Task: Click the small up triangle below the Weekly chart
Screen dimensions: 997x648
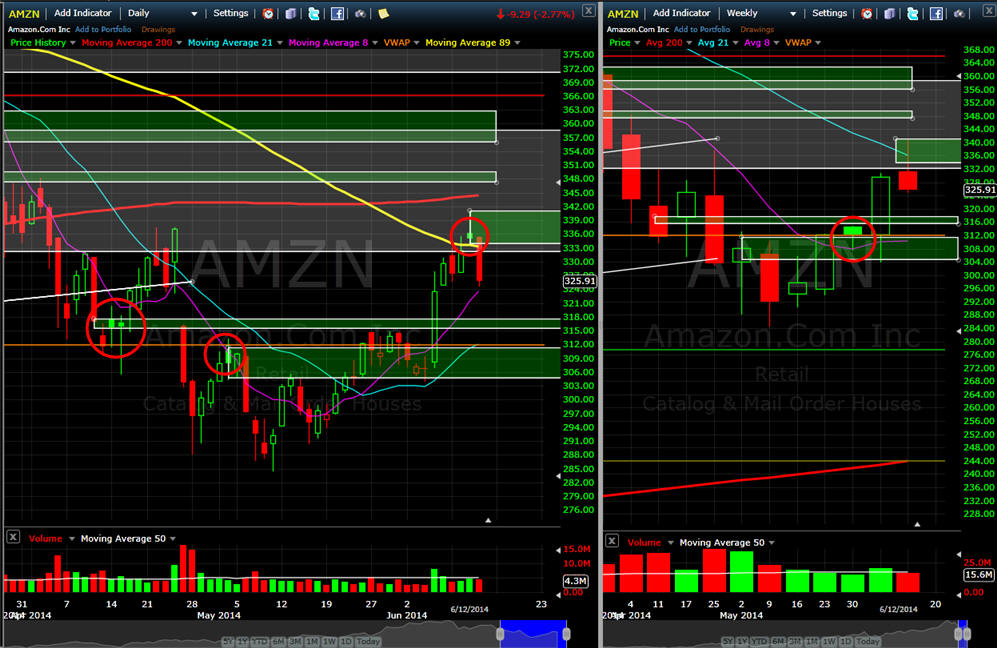Action: pyautogui.click(x=917, y=524)
